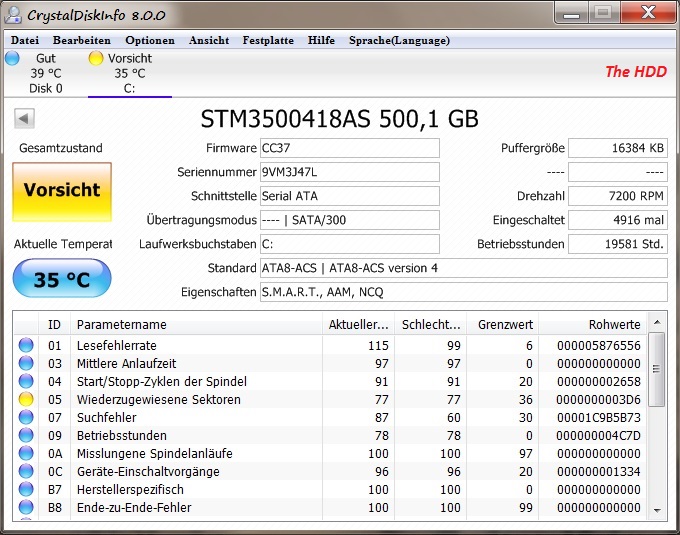Click the Eingeschaltet field 4916 mal
The width and height of the screenshot is (680, 535).
(x=618, y=220)
